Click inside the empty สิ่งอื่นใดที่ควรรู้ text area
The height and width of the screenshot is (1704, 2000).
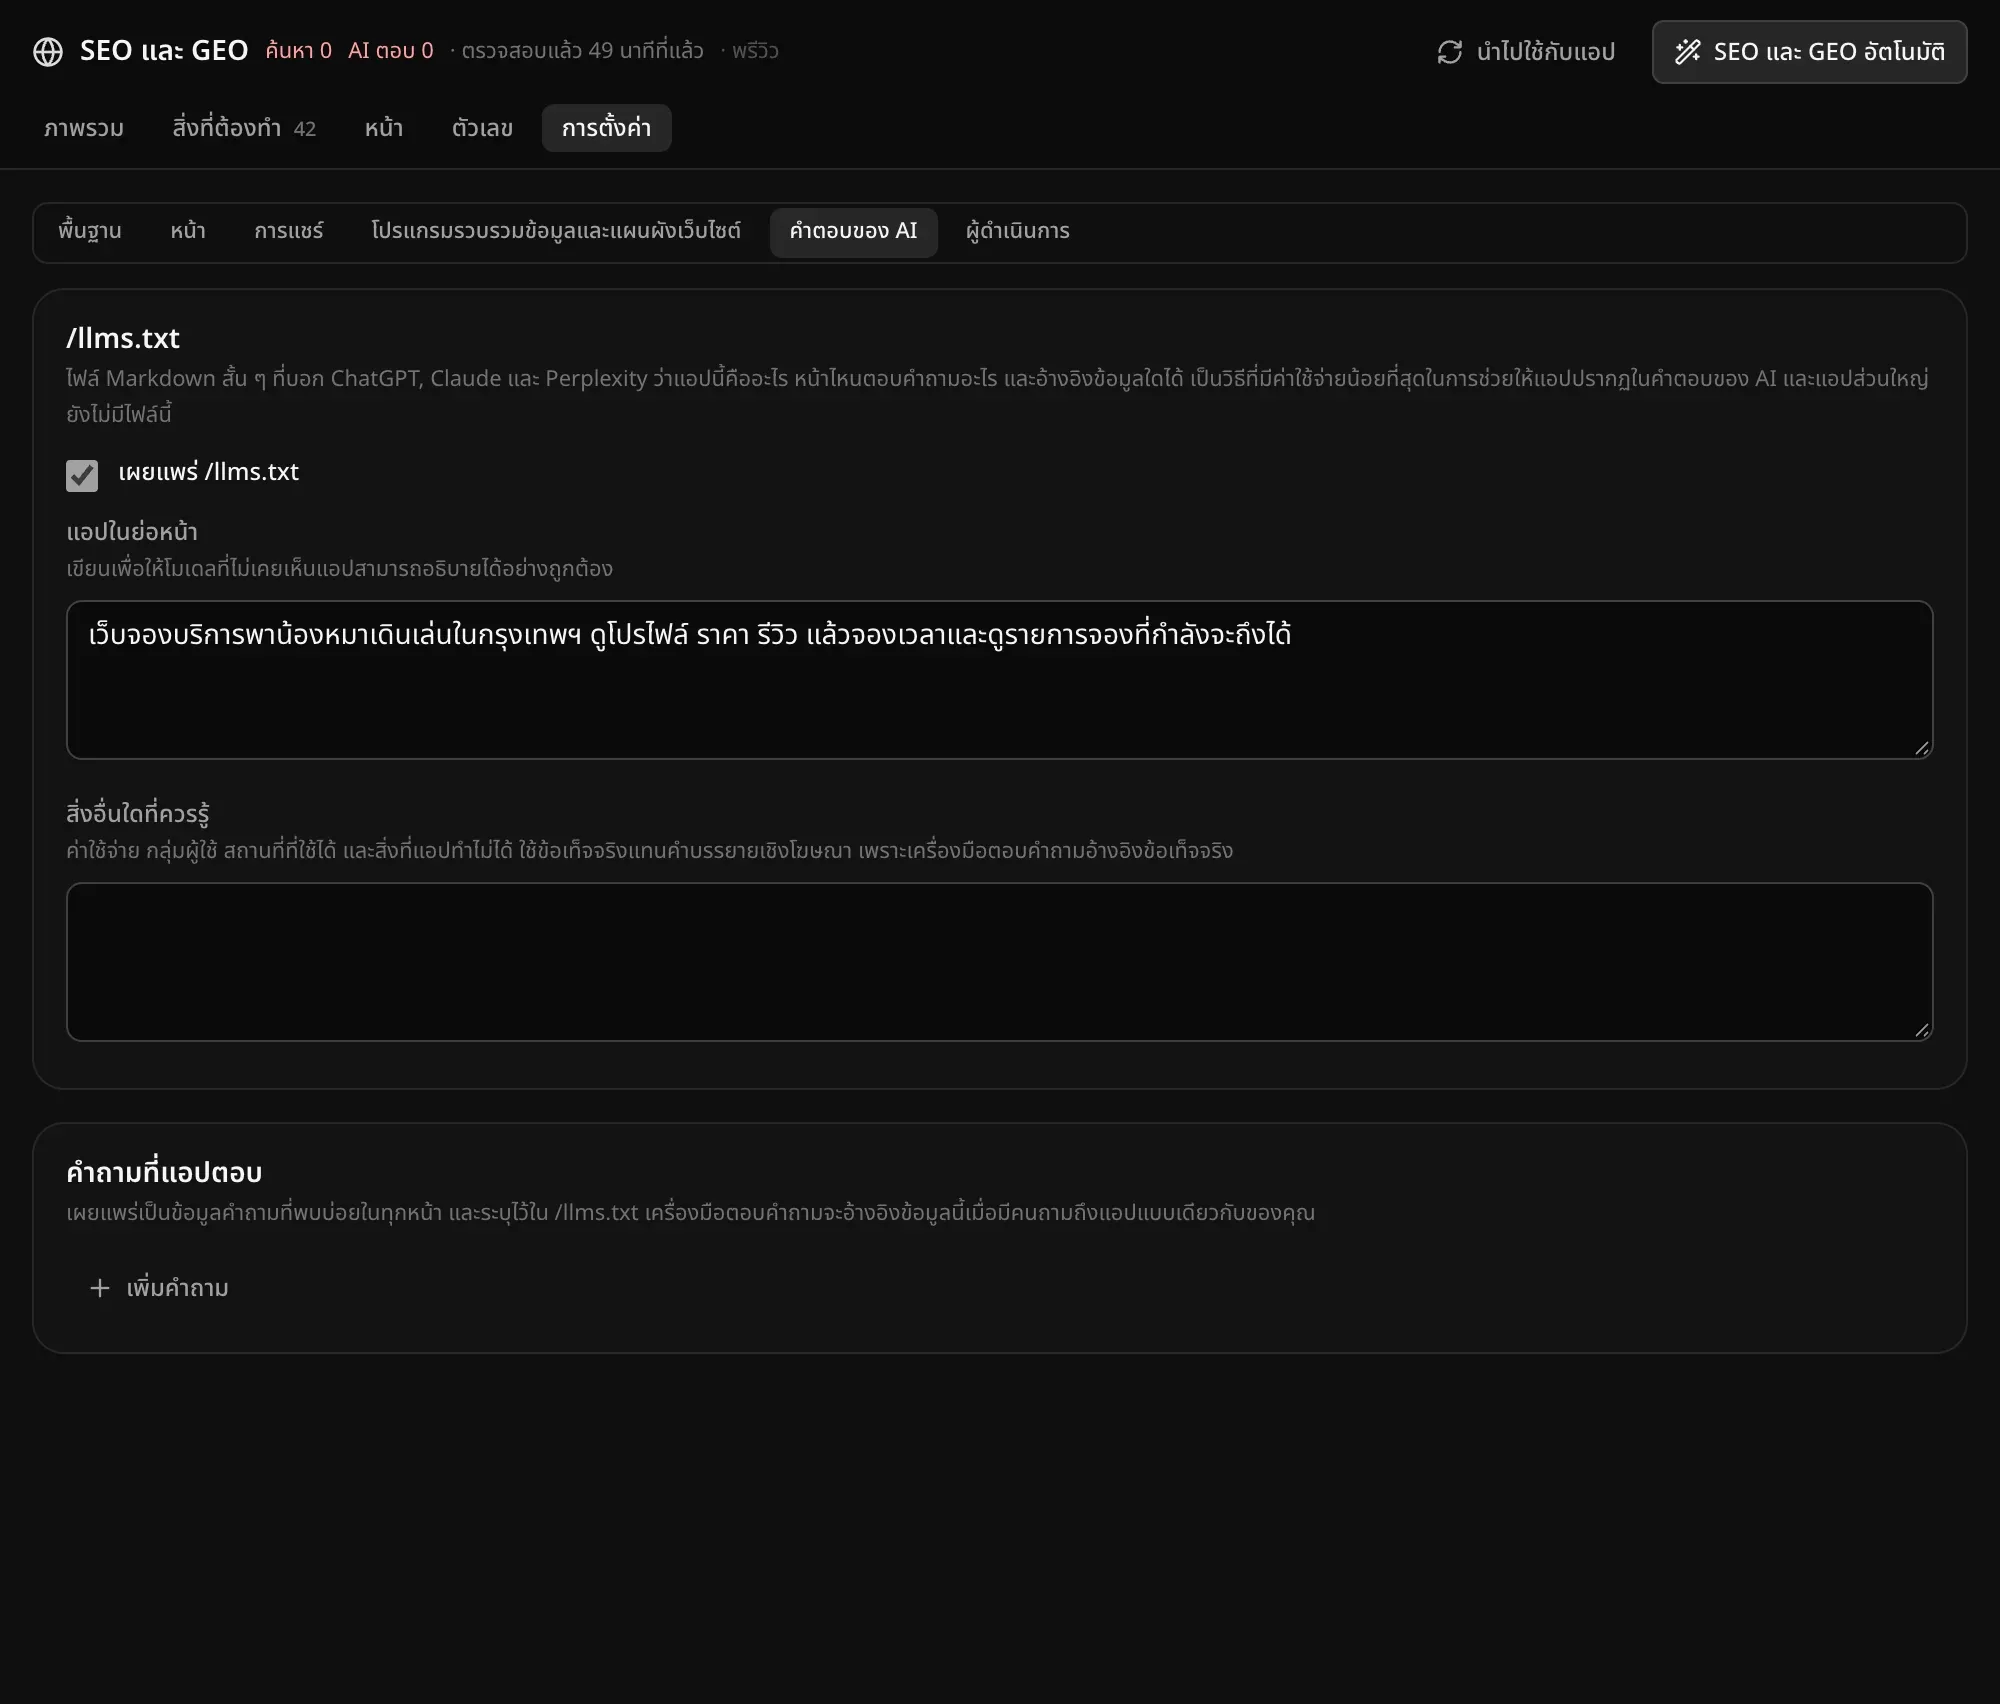click(x=999, y=962)
